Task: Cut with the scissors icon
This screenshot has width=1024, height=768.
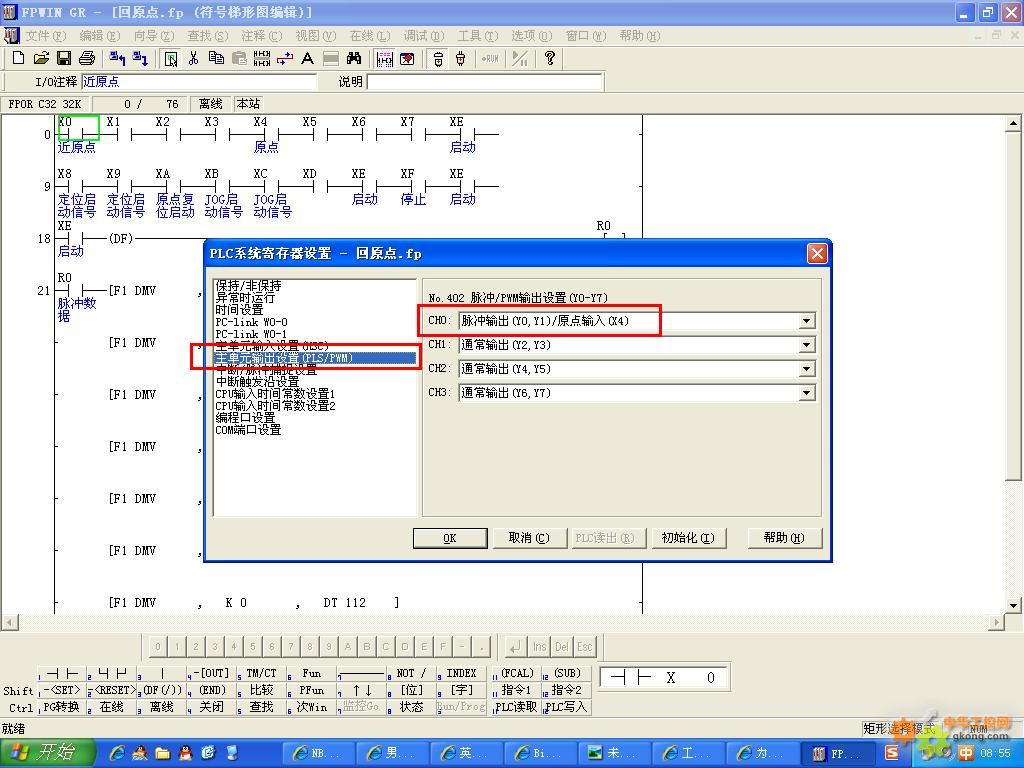Action: point(193,59)
